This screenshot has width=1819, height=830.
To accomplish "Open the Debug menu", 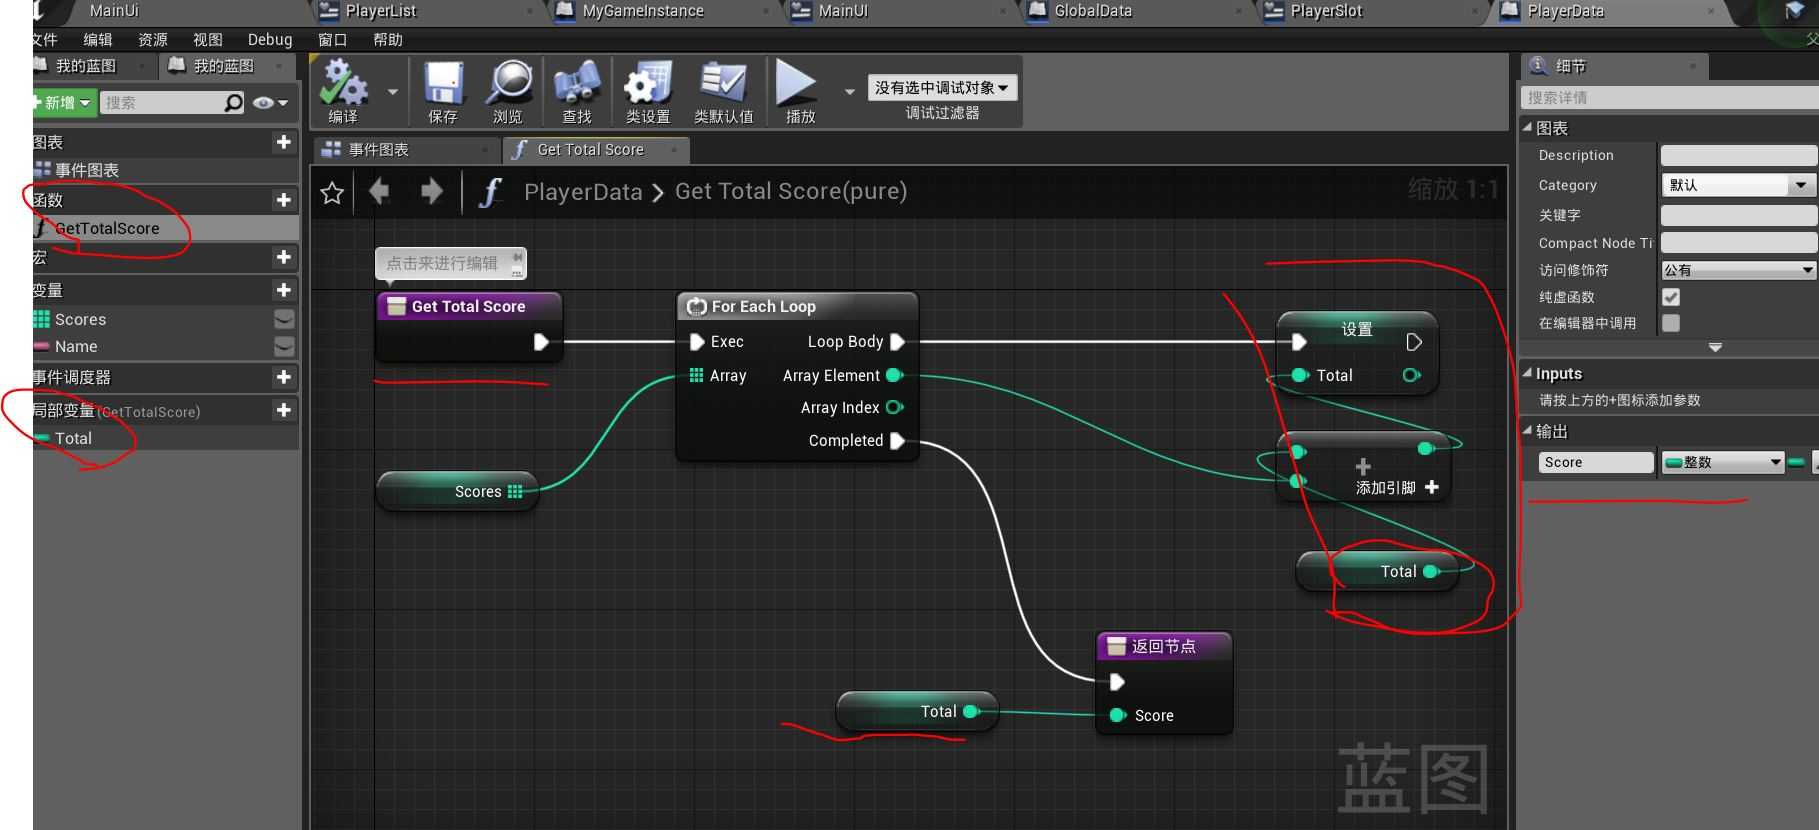I will pyautogui.click(x=270, y=40).
